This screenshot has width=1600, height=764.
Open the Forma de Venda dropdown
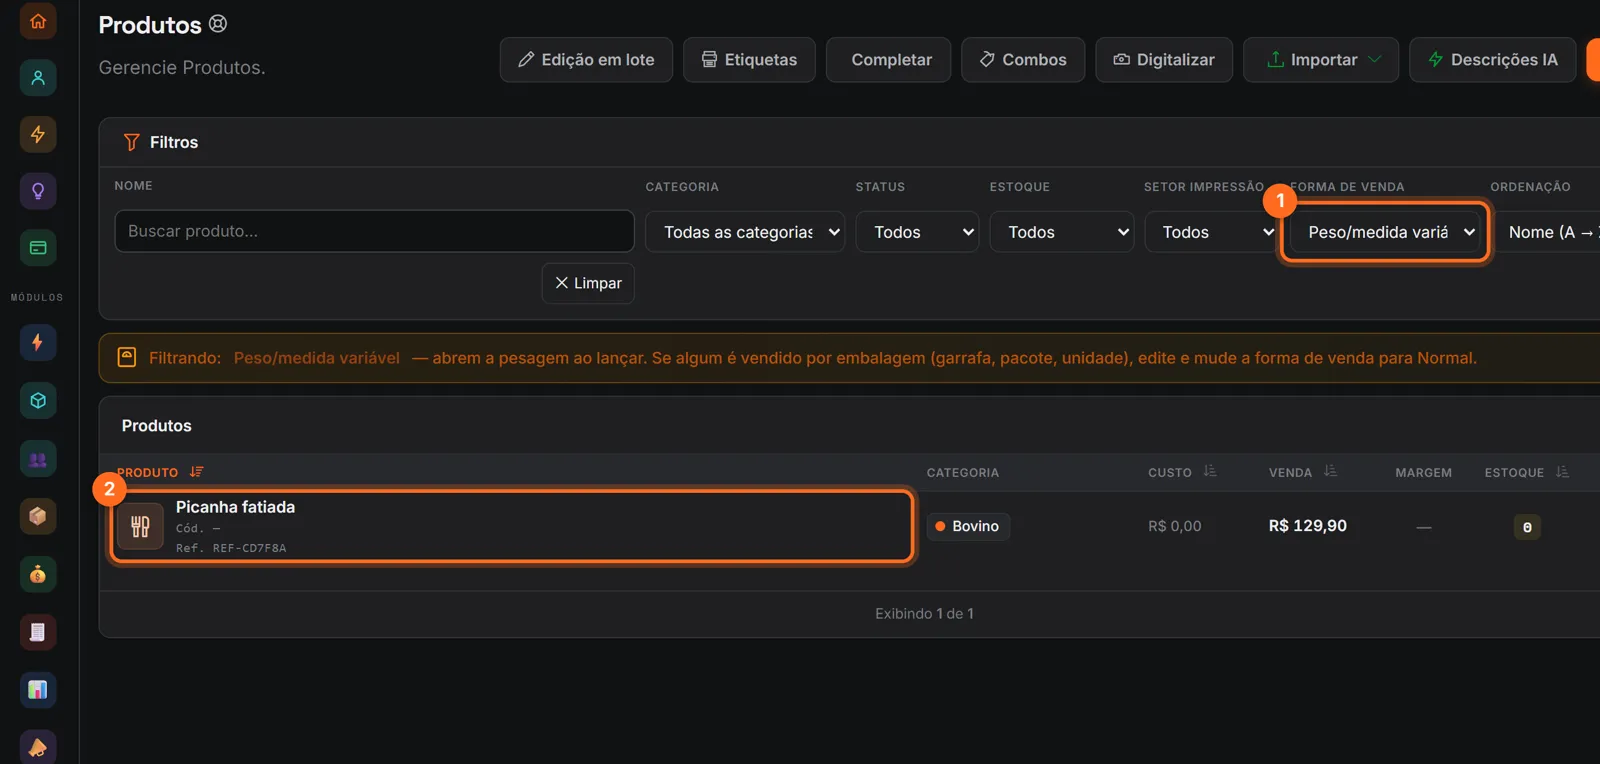1385,232
